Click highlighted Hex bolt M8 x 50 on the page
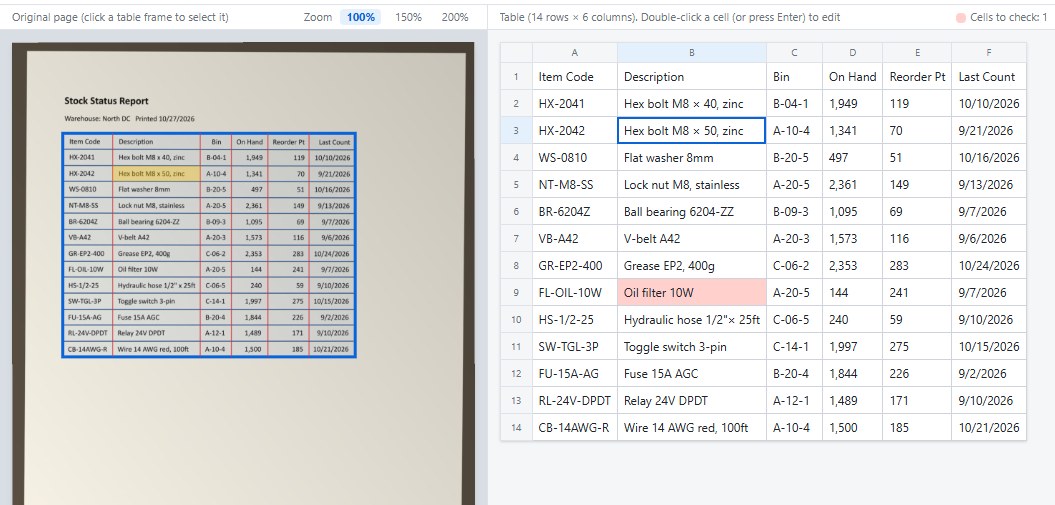The width and height of the screenshot is (1055, 505). 156,173
